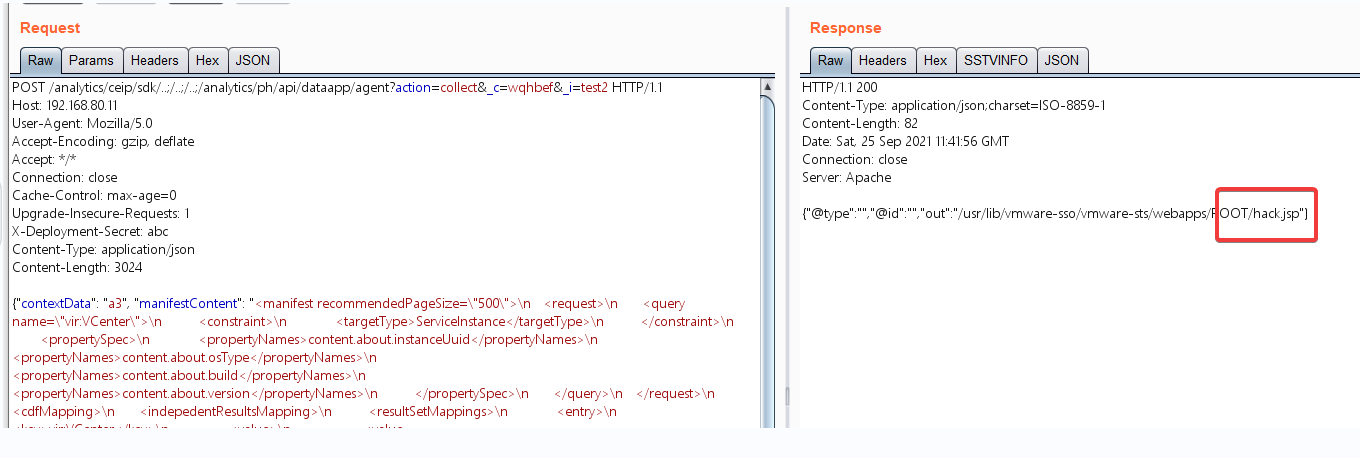Screen dimensions: 1360x458
Task: Click the Server: Apache header
Action: point(846,178)
